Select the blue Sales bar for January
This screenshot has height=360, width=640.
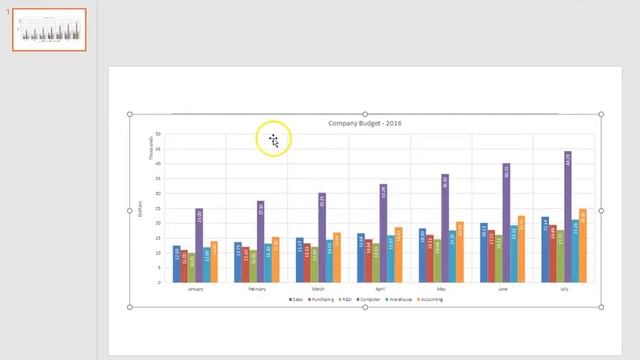[176, 264]
